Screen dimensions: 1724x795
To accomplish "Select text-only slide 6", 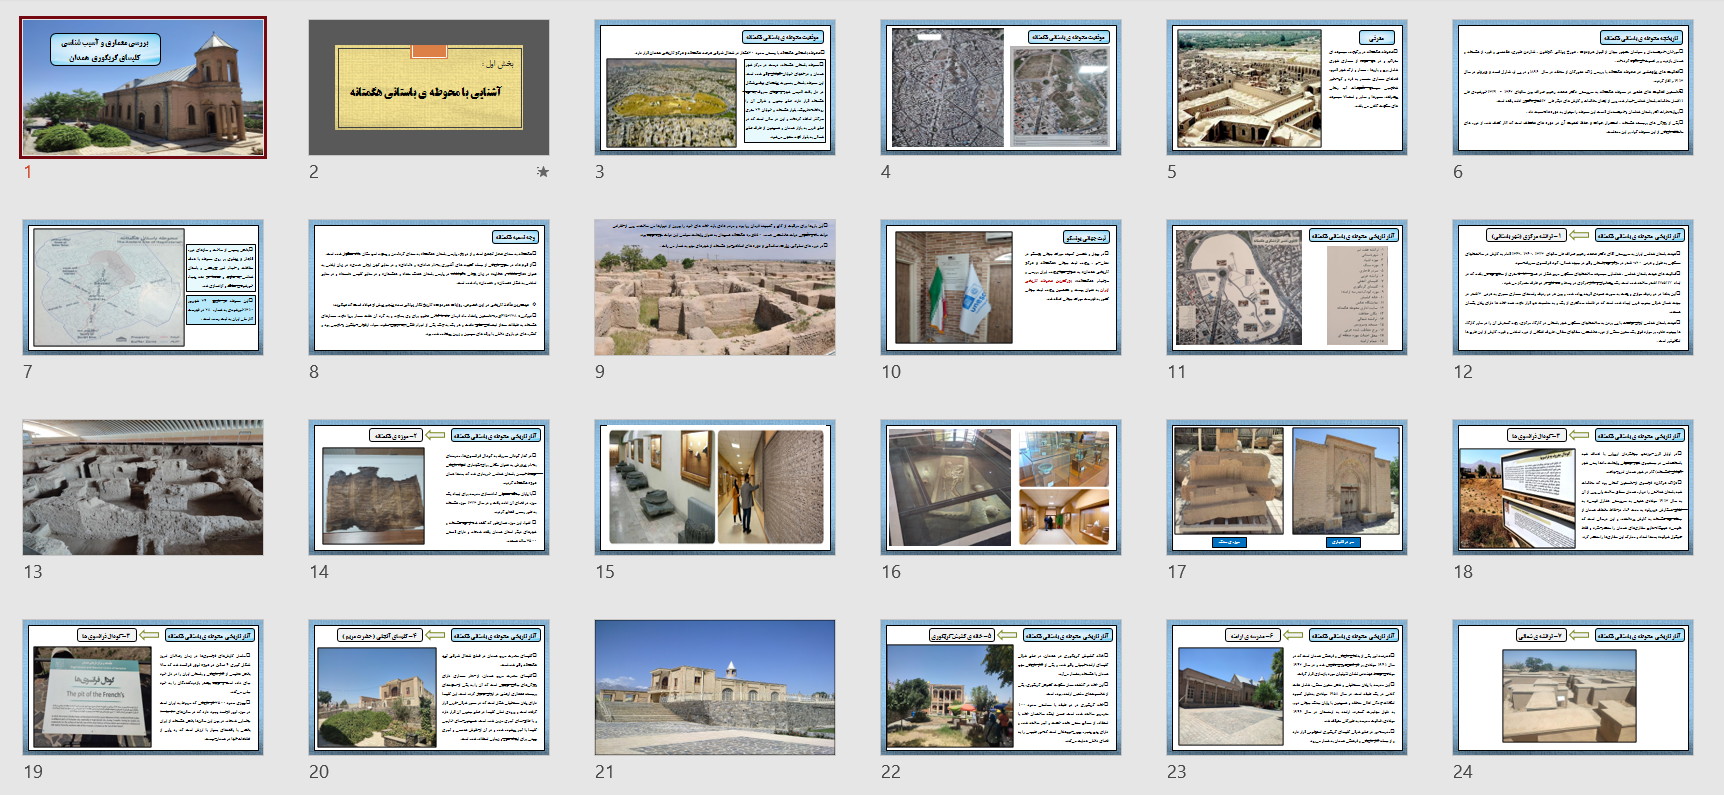I will click(1573, 87).
